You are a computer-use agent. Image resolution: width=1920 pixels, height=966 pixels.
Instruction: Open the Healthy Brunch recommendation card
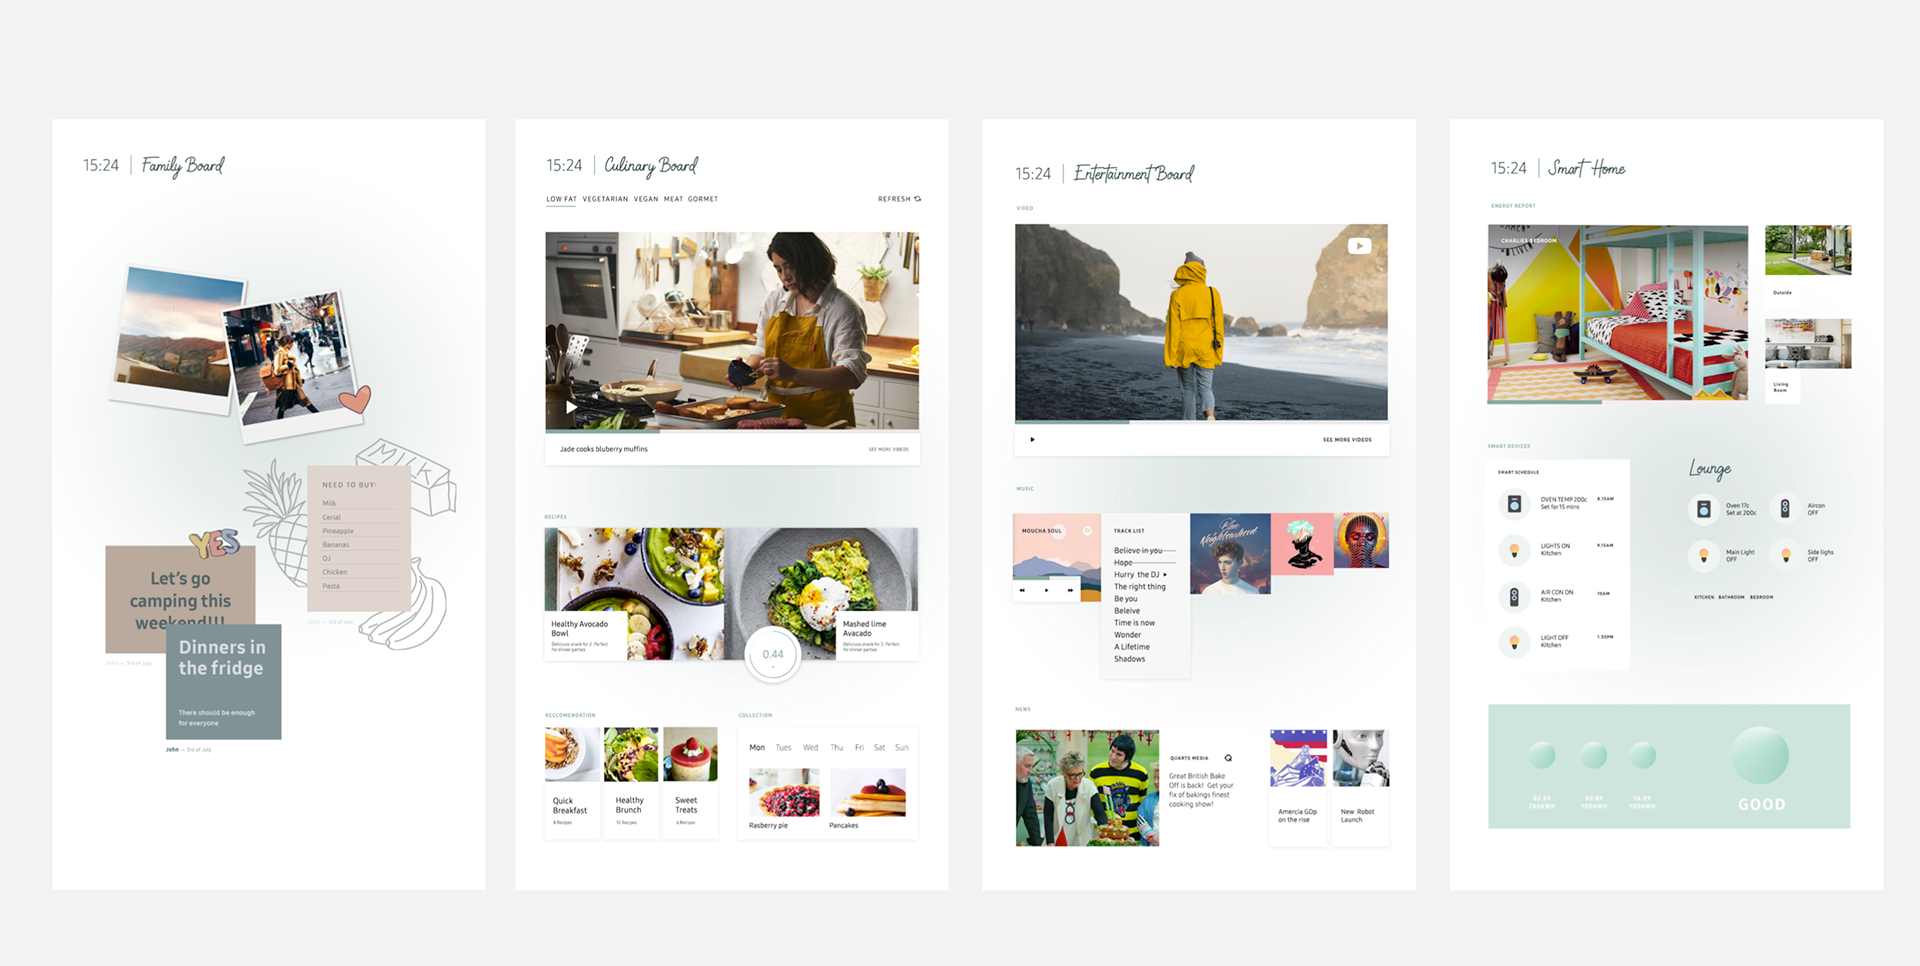point(631,782)
